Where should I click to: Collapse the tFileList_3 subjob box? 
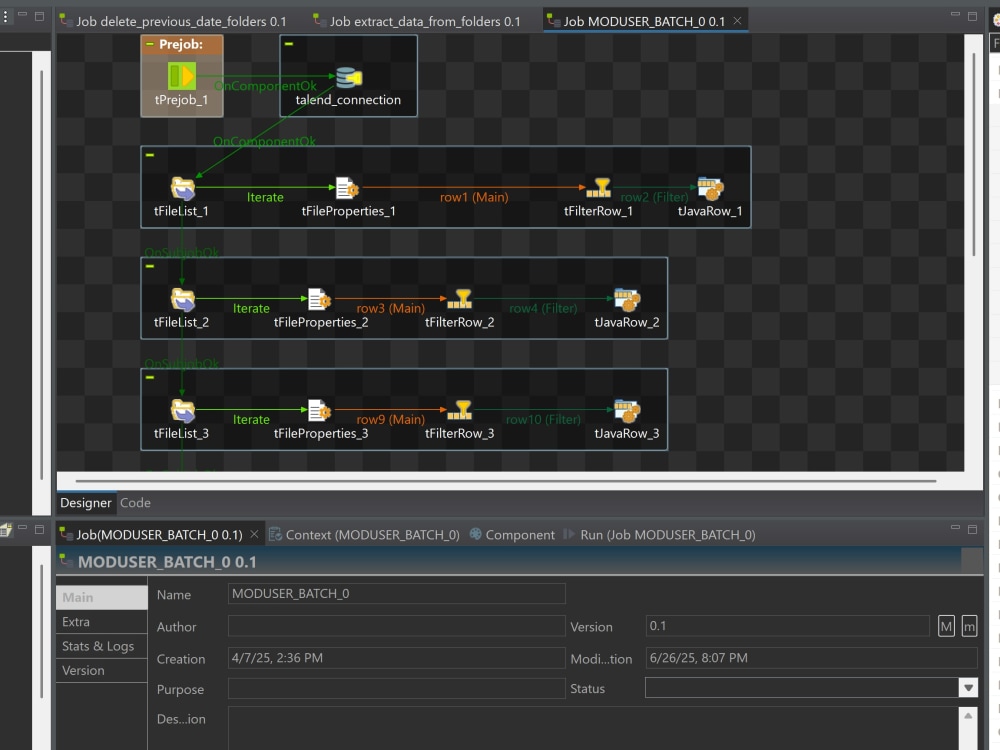(x=150, y=377)
